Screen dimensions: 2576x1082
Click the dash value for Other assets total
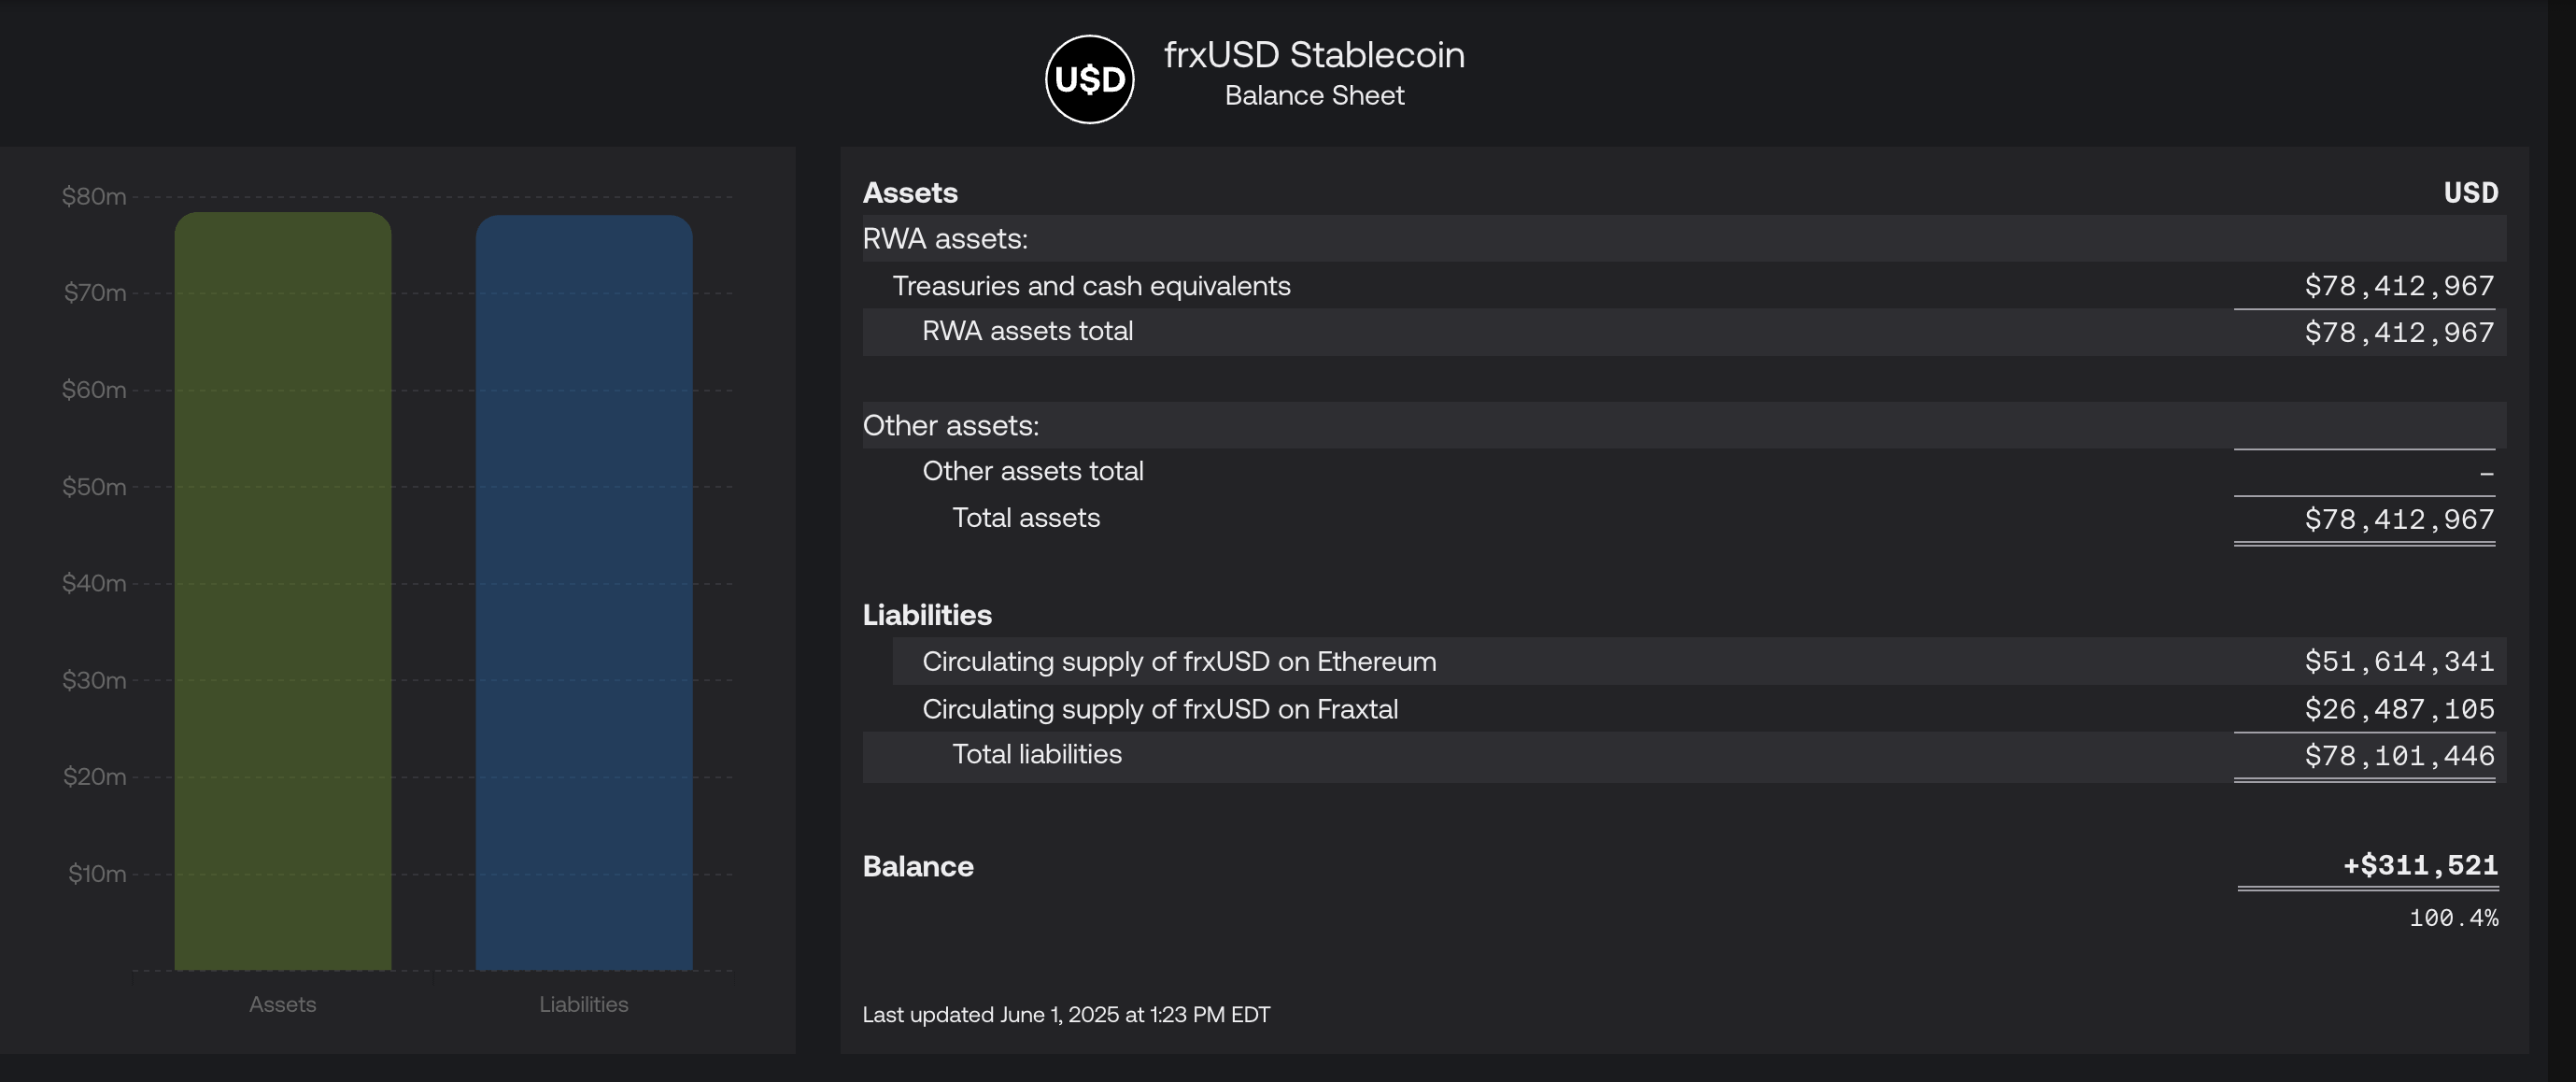pyautogui.click(x=2486, y=472)
